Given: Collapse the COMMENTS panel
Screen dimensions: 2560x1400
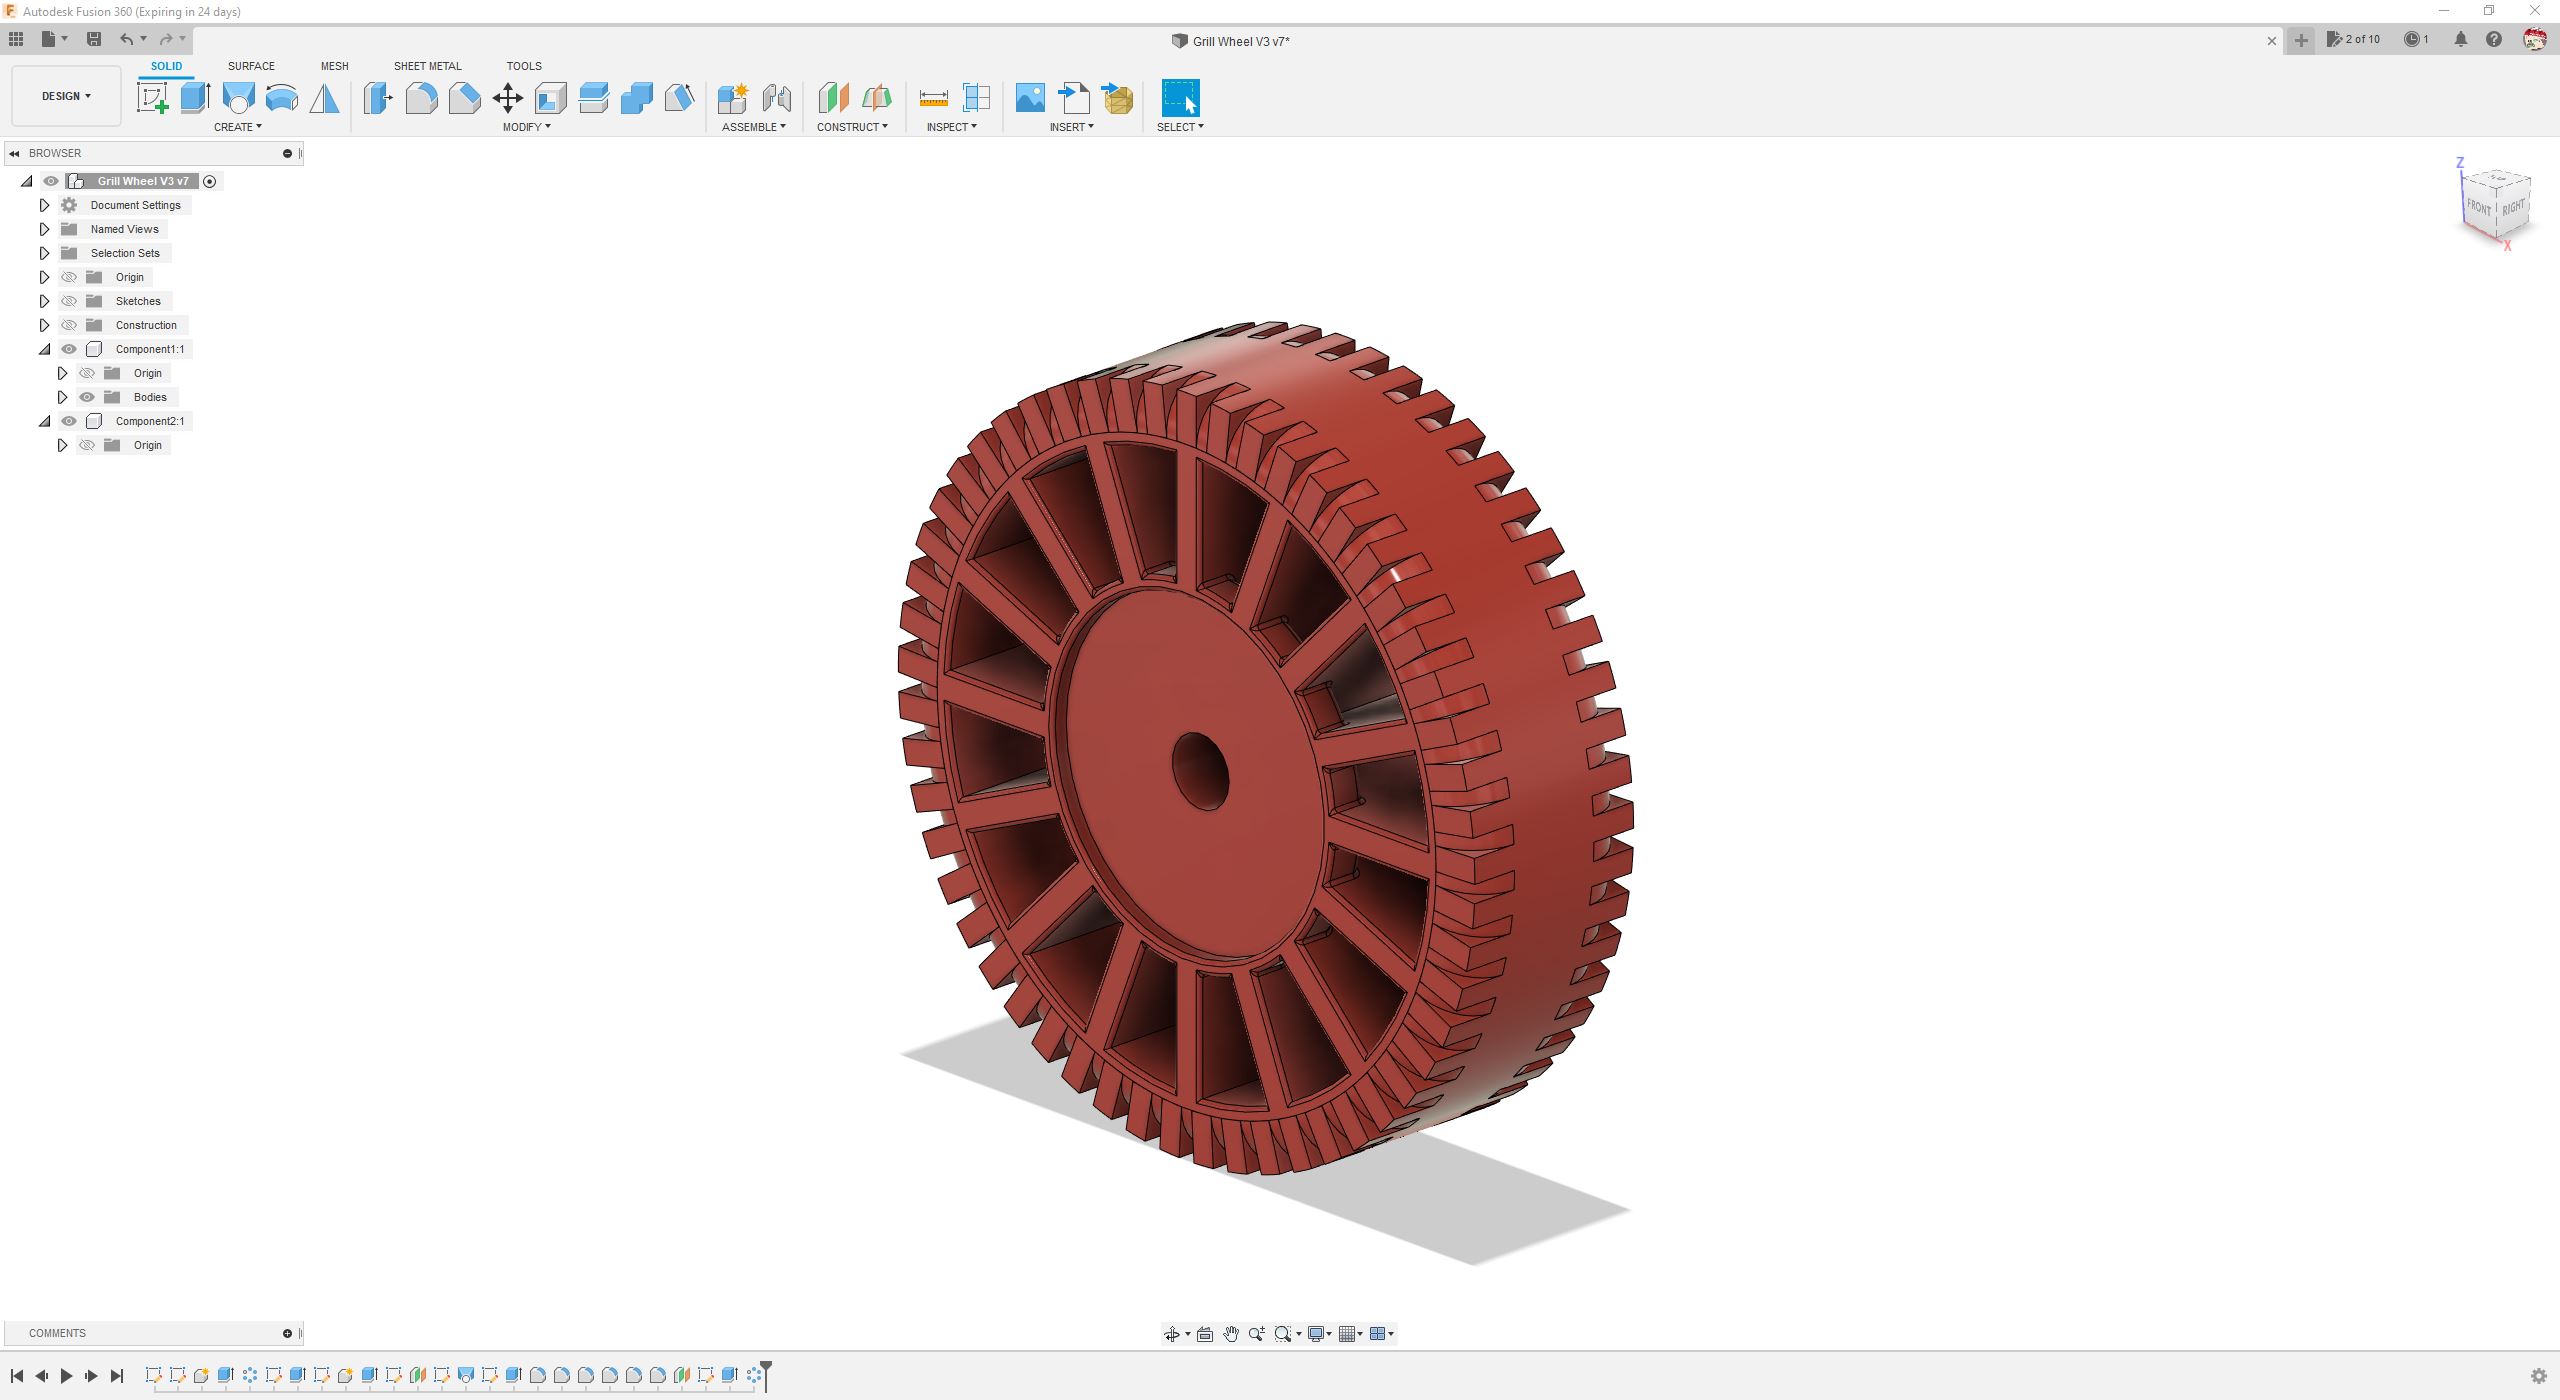Looking at the screenshot, I should 289,1332.
